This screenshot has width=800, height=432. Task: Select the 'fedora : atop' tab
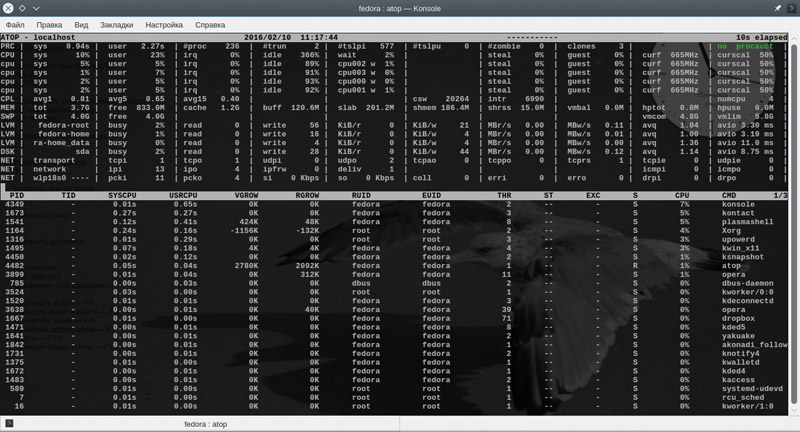206,424
